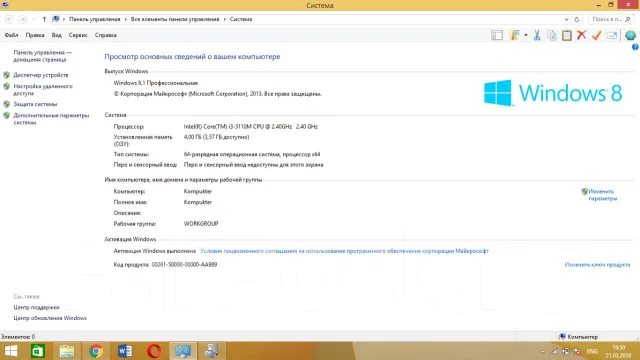Screen dimensions: 640x360
Task: Click Все элементы панели управления breadcrumb
Action: (x=175, y=19)
